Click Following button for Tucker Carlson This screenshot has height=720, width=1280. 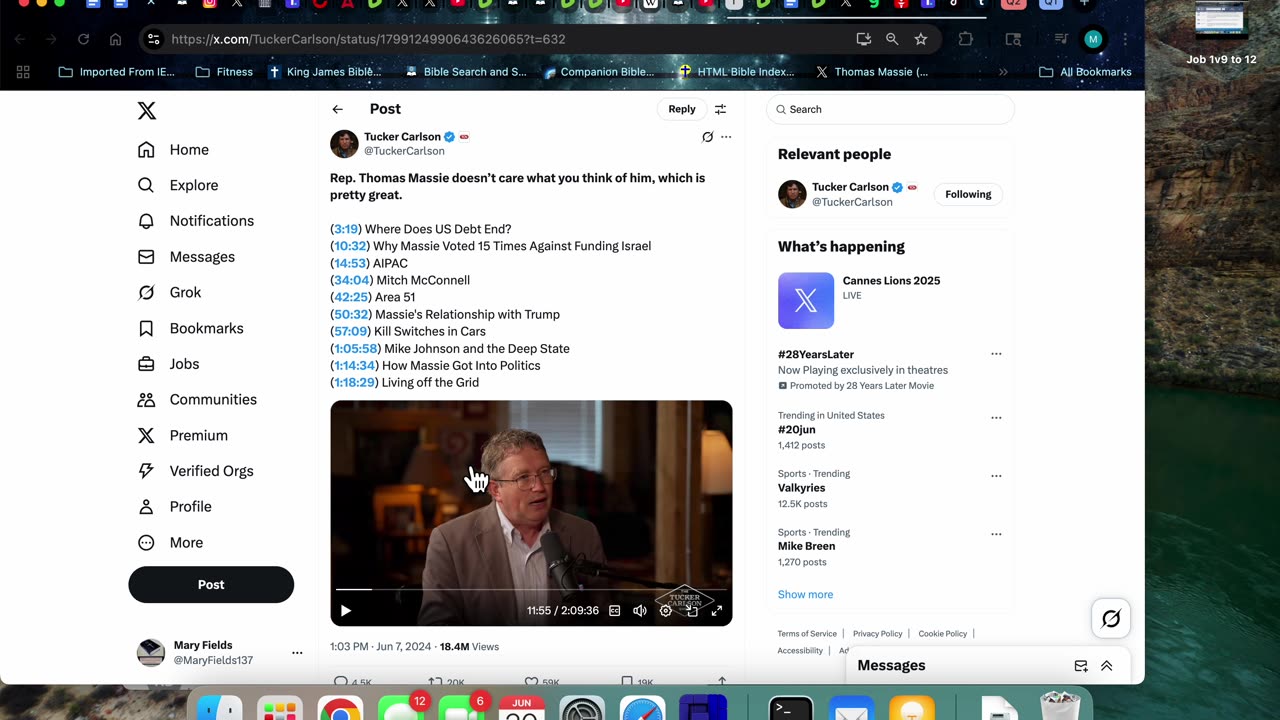pos(968,194)
